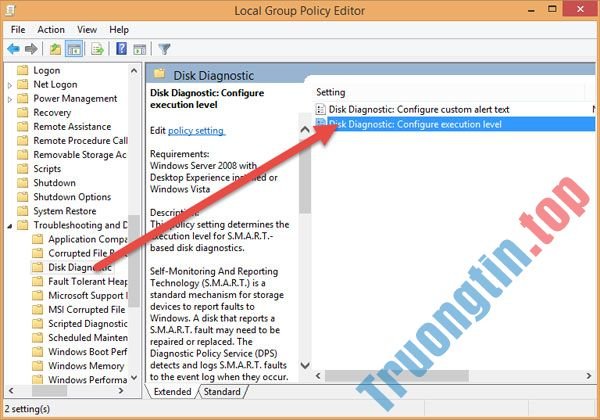600x420 pixels.
Task: Expand the Net Logon tree node
Action: 10,85
